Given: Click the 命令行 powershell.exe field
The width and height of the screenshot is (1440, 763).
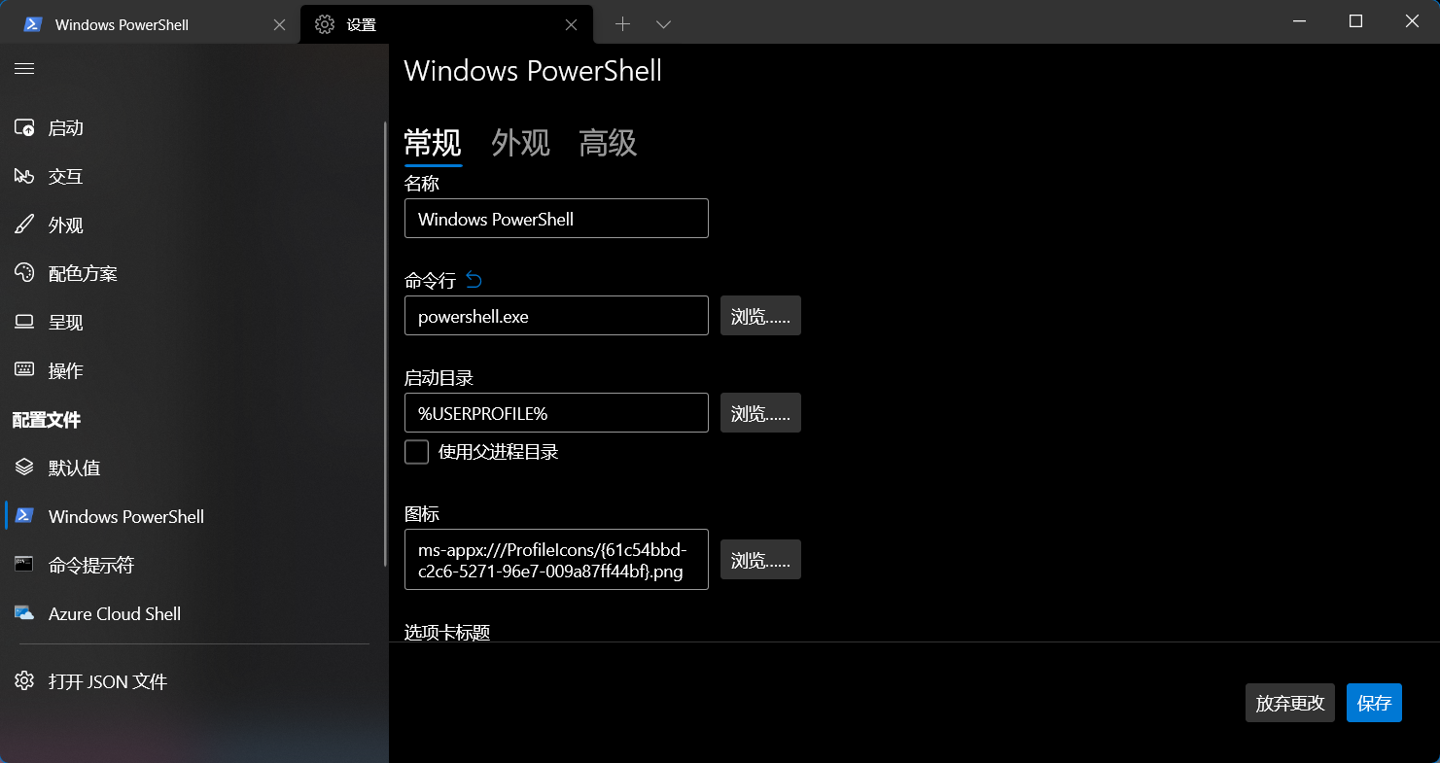Looking at the screenshot, I should [x=556, y=315].
